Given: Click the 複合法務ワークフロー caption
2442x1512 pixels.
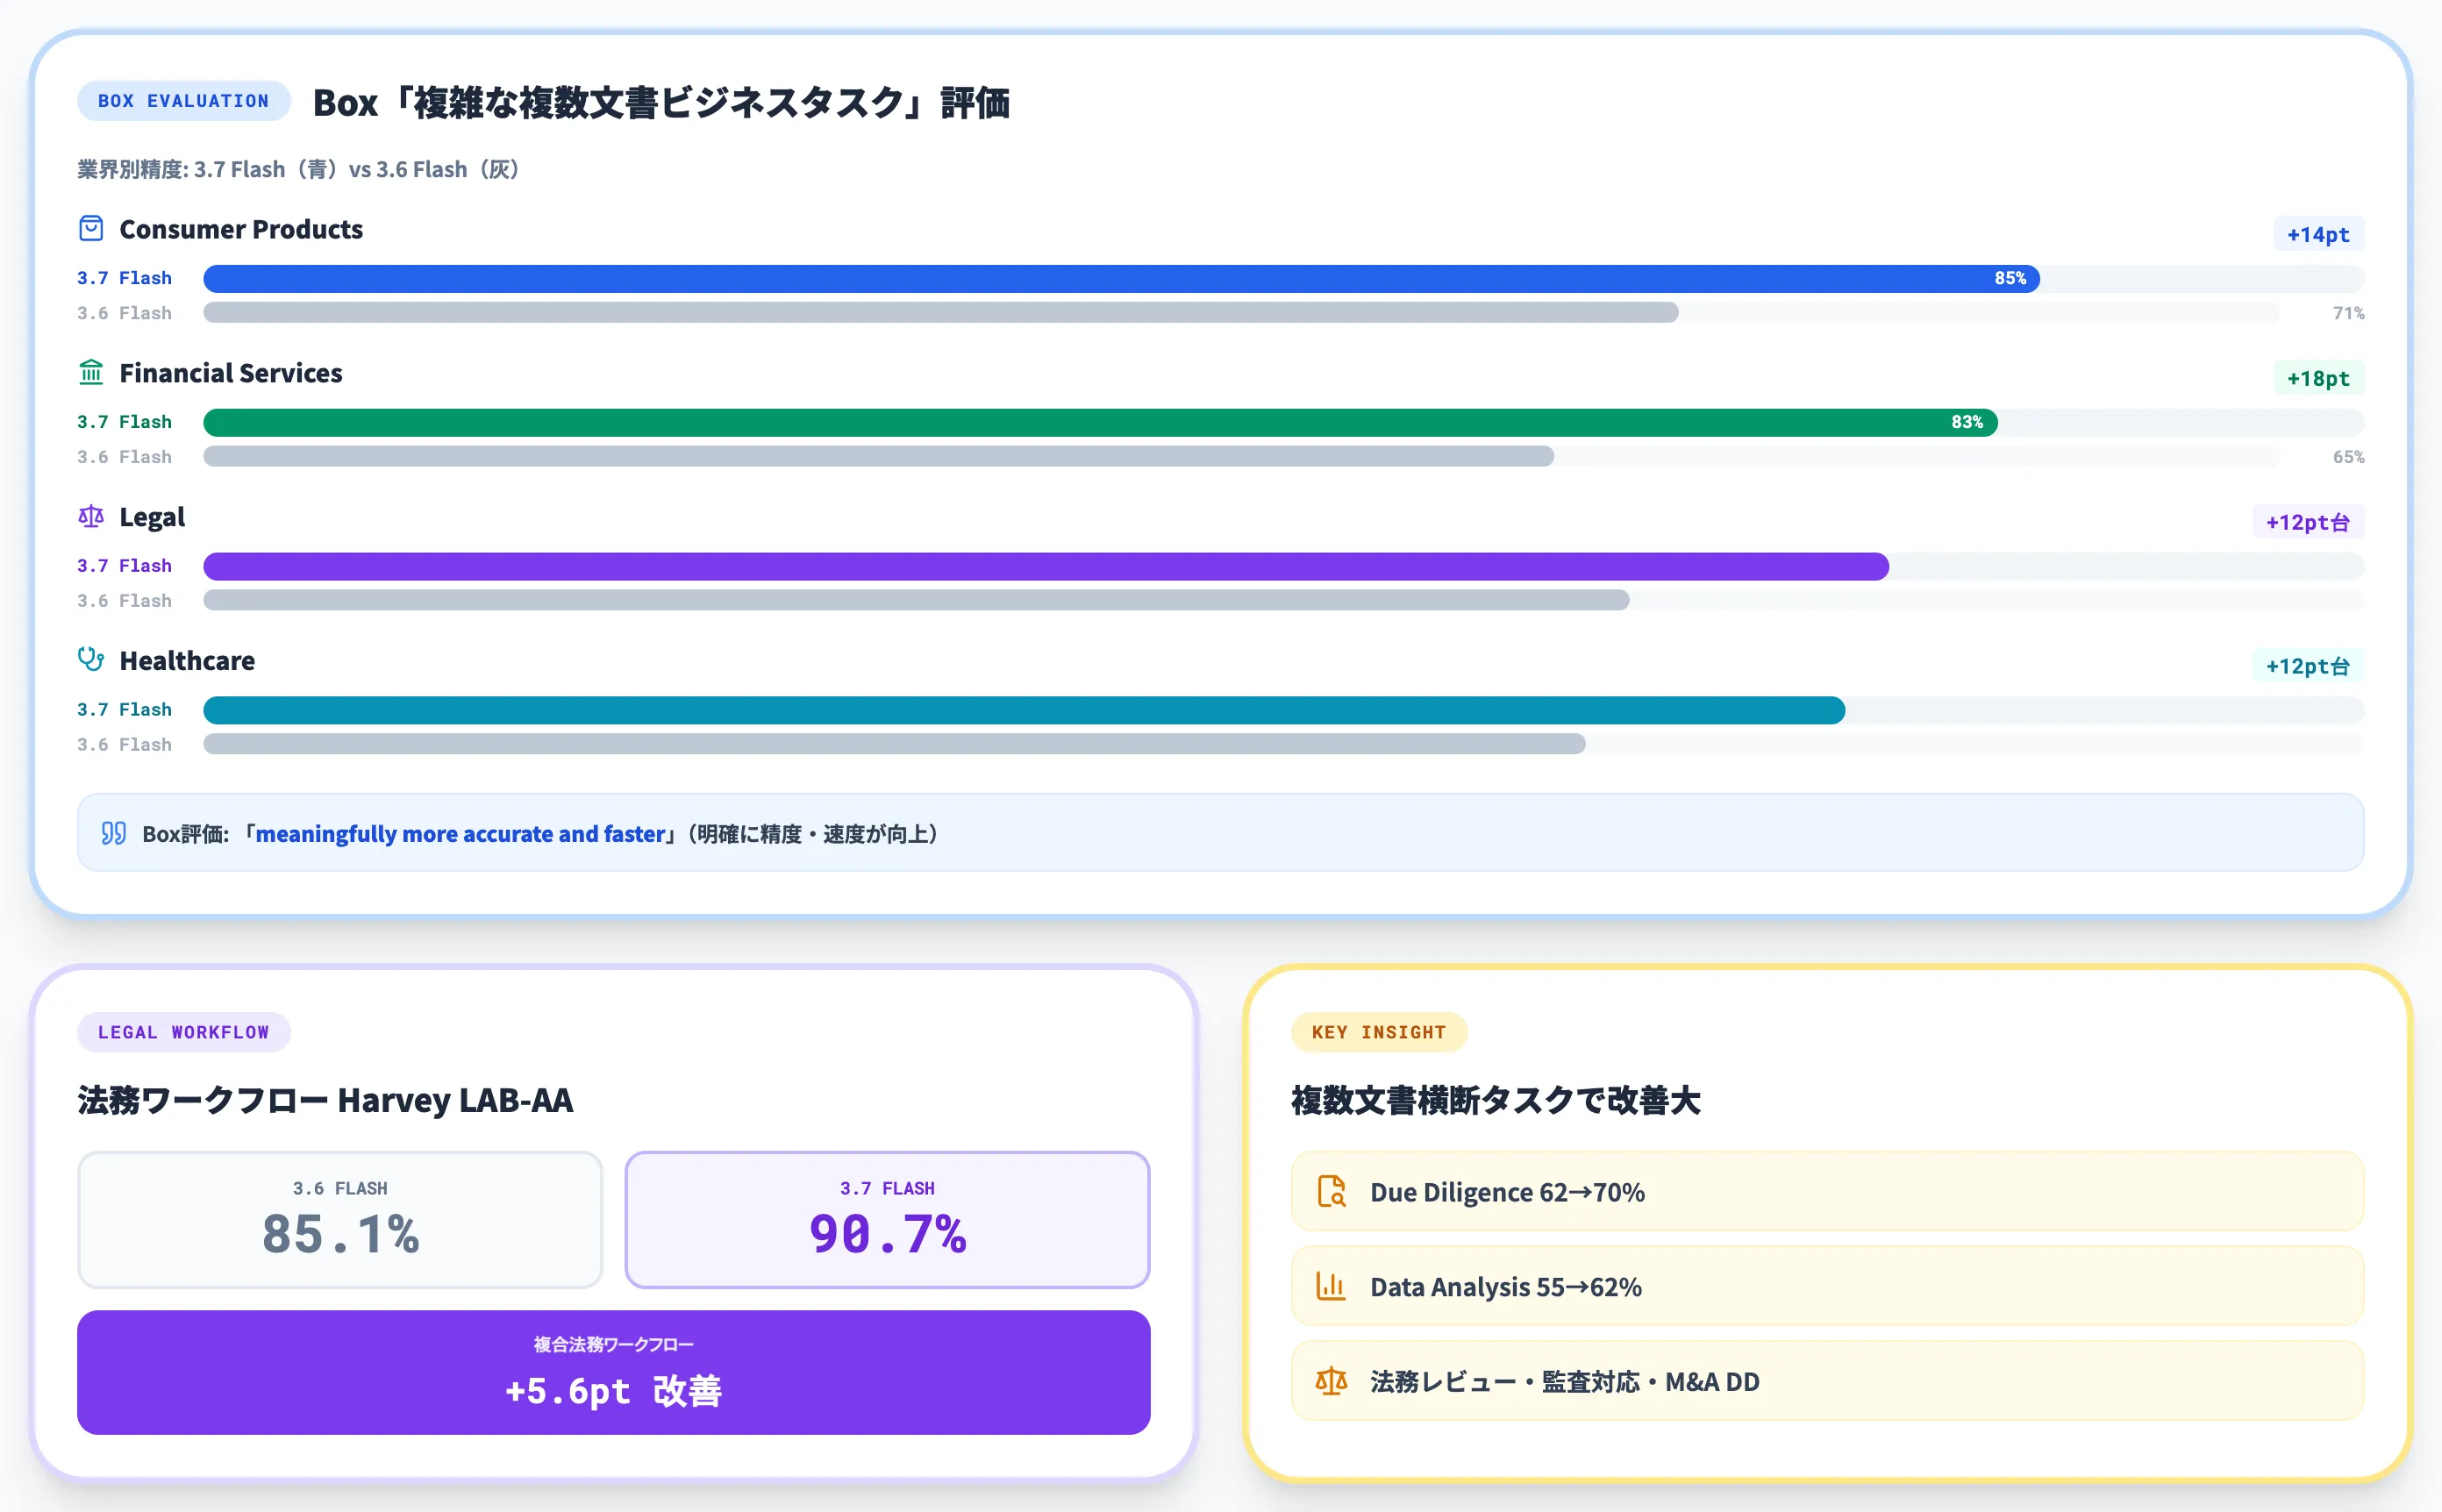Looking at the screenshot, I should tap(613, 1344).
